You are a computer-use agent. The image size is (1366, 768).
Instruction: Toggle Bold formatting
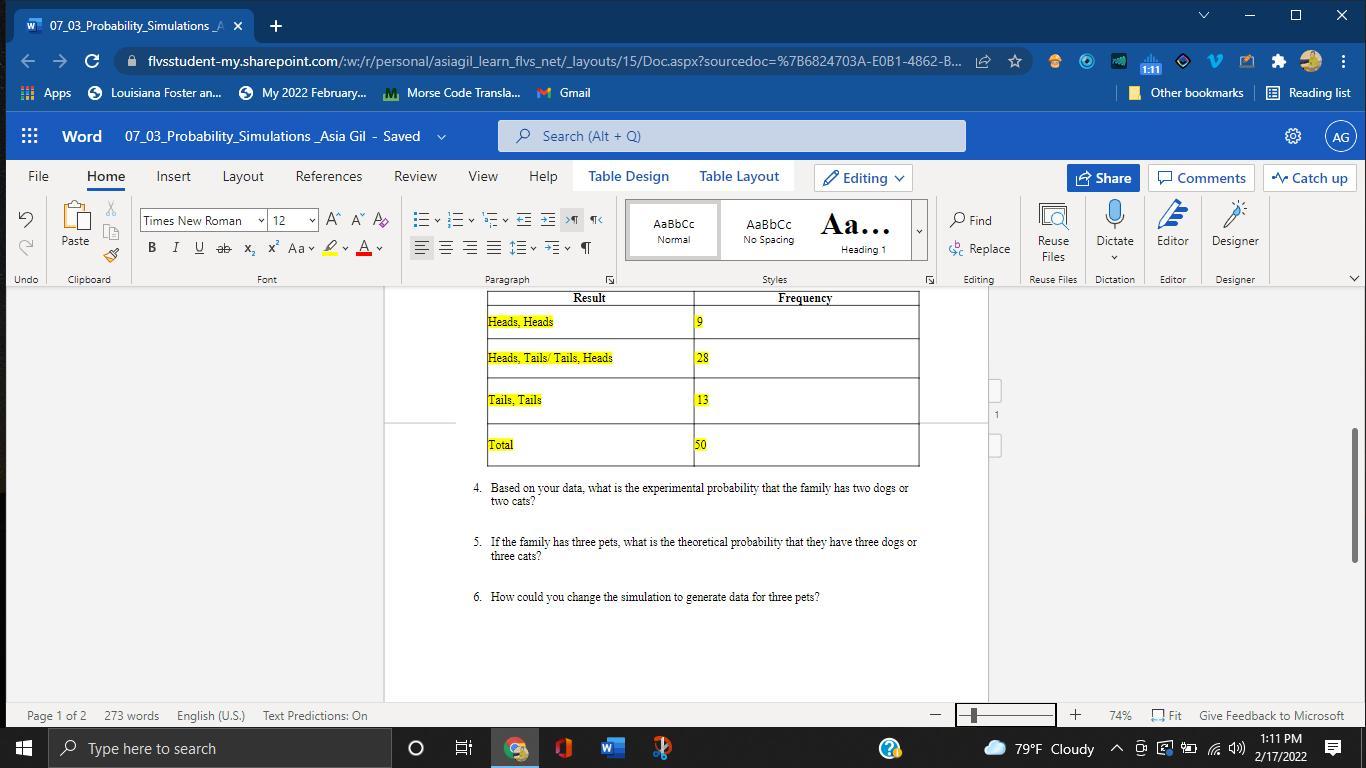coord(152,248)
